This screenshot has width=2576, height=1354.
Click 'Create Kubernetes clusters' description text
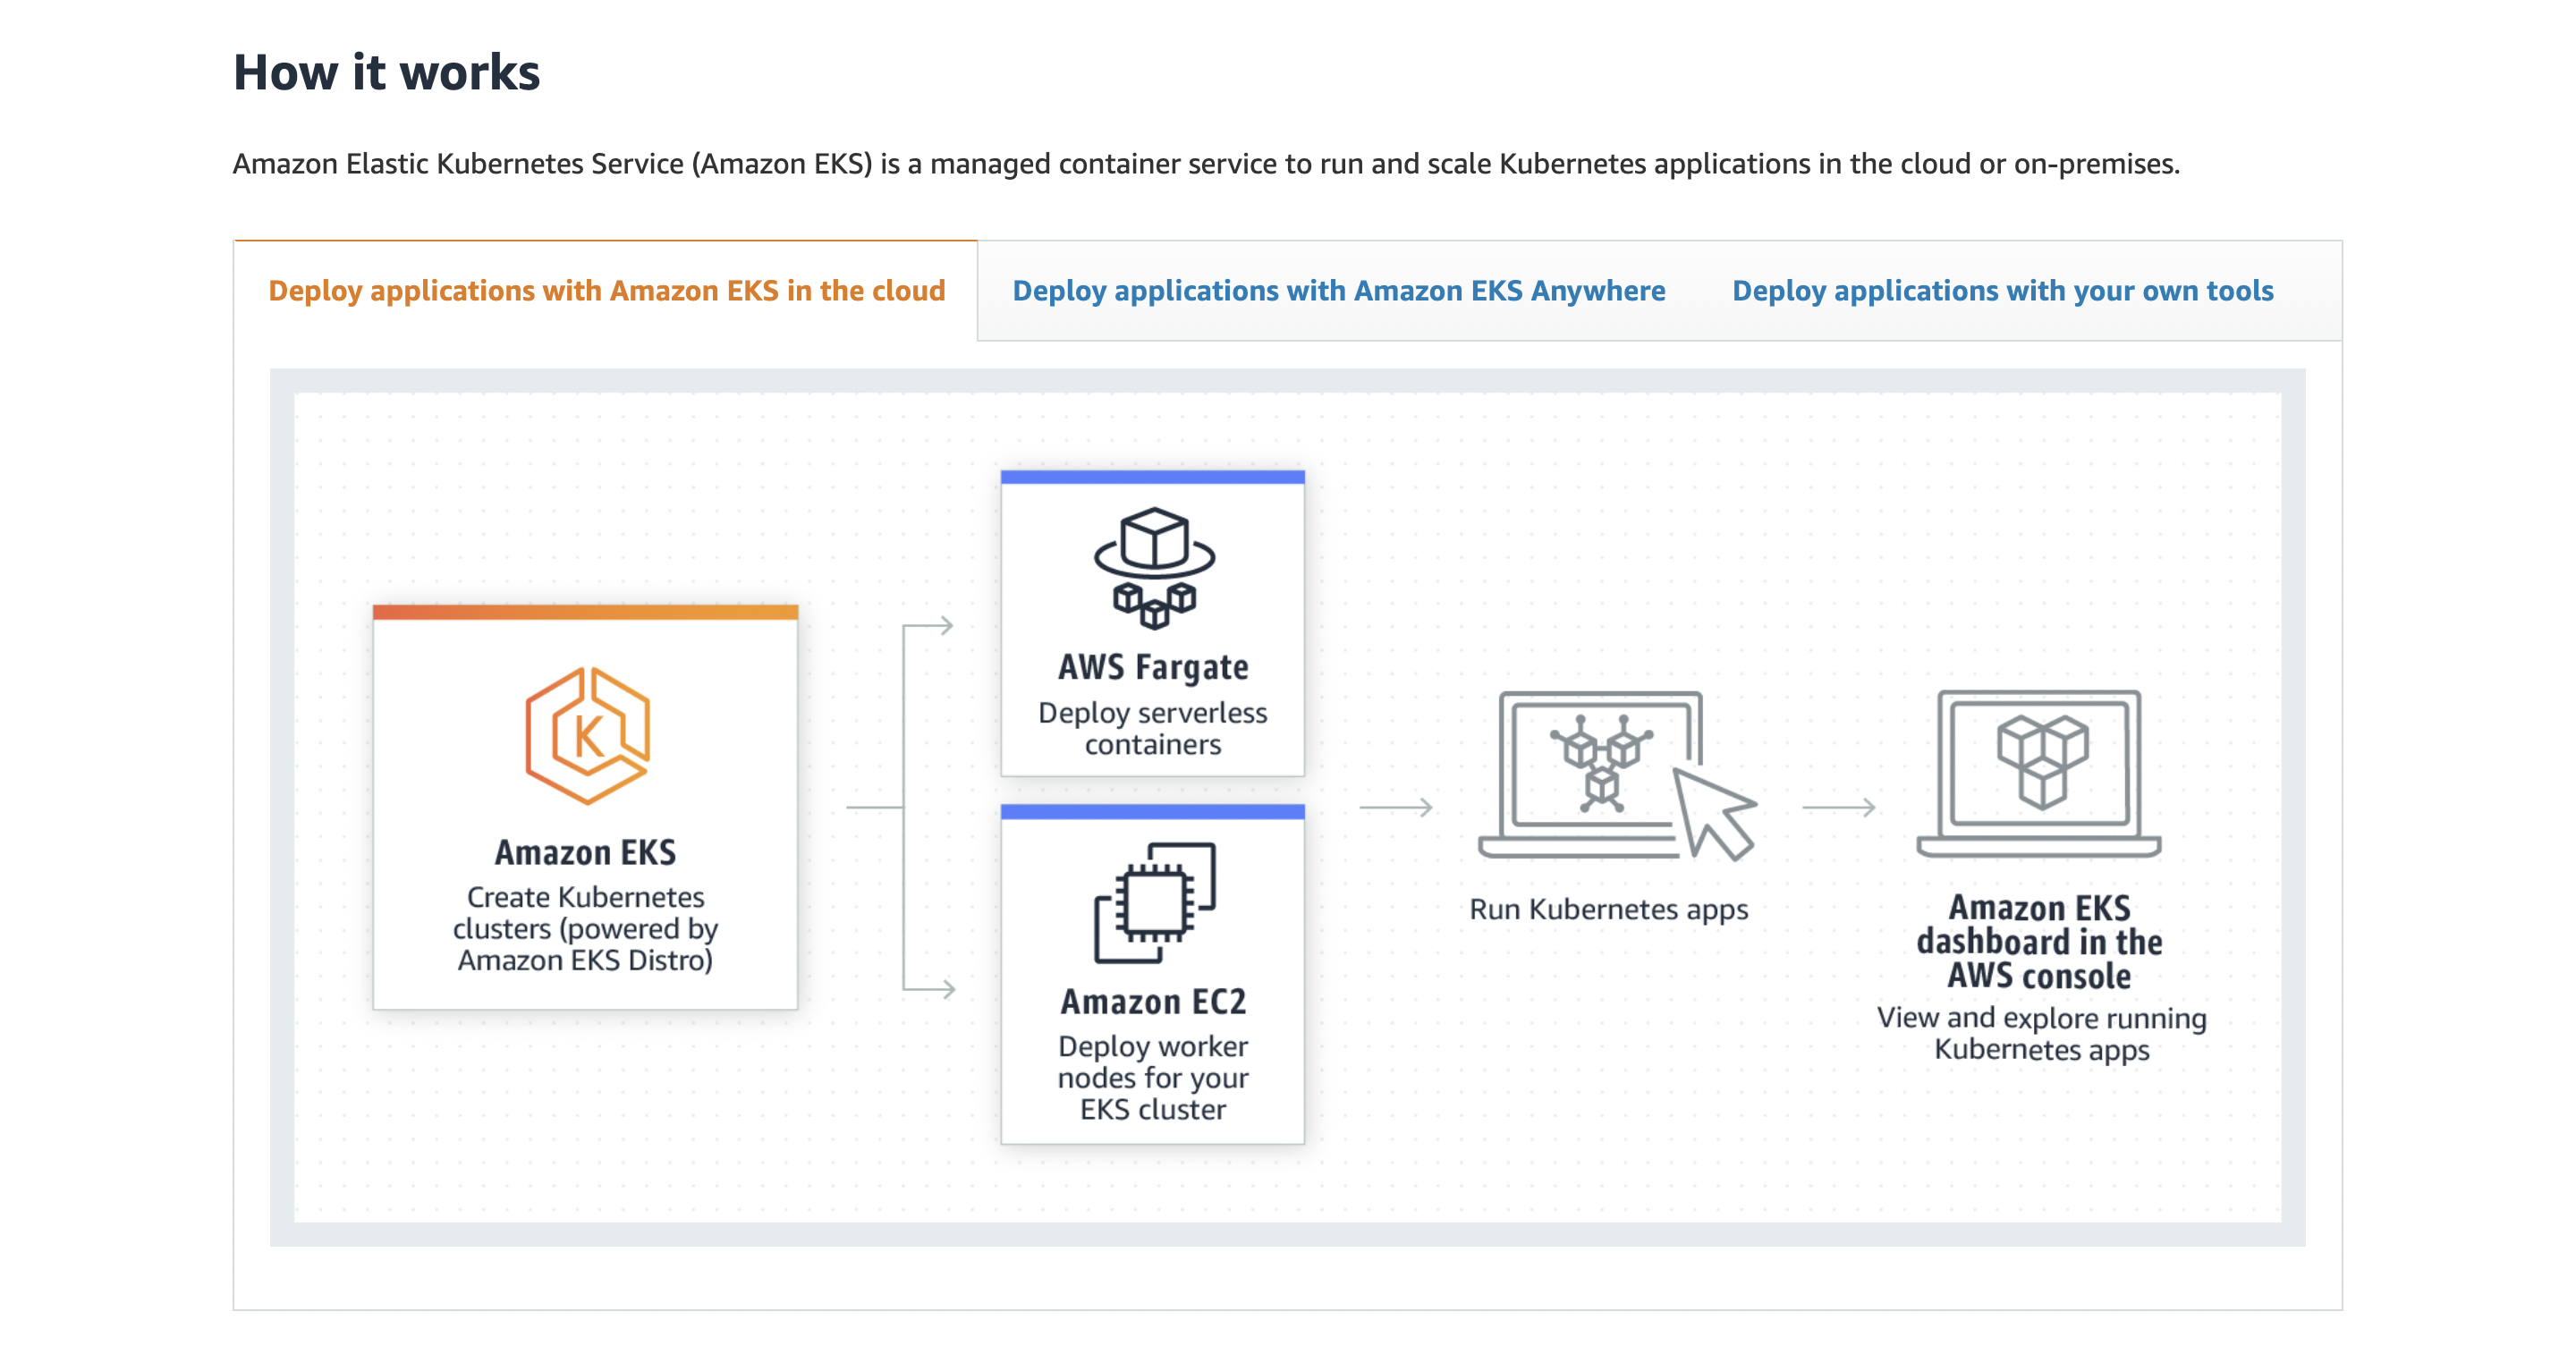[x=585, y=928]
